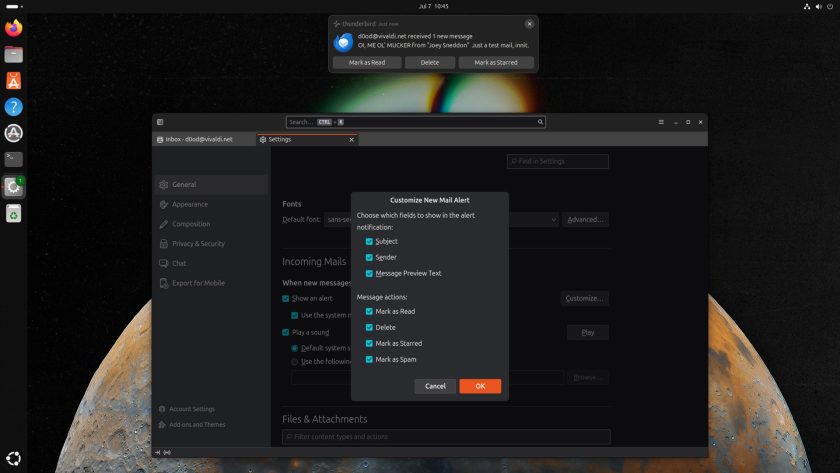The height and width of the screenshot is (473, 840).
Task: Select the Use the following sound radio
Action: (x=295, y=362)
